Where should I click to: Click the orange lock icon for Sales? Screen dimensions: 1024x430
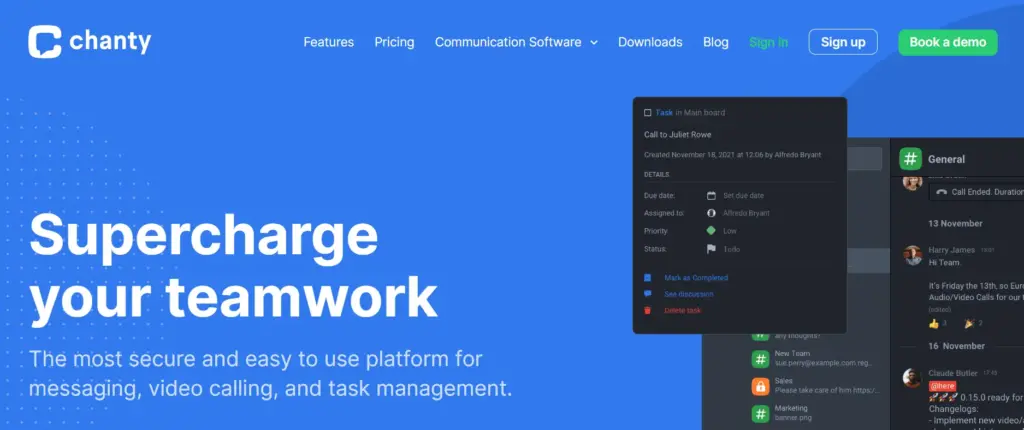760,386
